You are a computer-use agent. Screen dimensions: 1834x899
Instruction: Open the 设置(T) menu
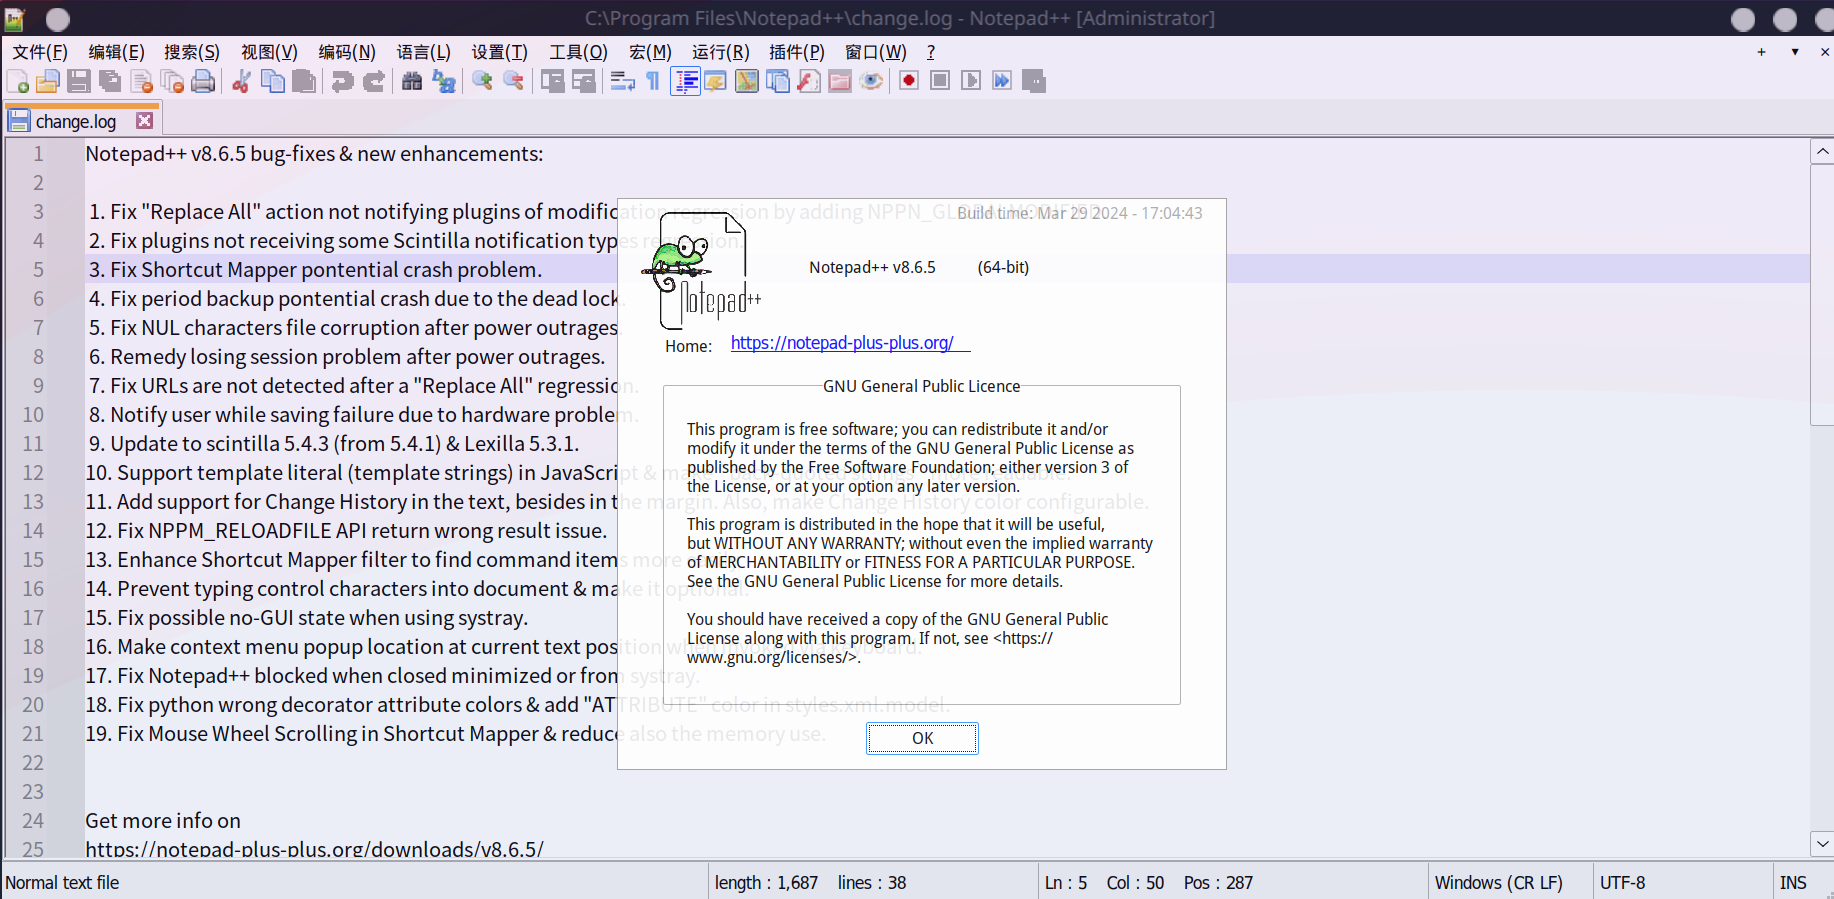click(x=500, y=52)
